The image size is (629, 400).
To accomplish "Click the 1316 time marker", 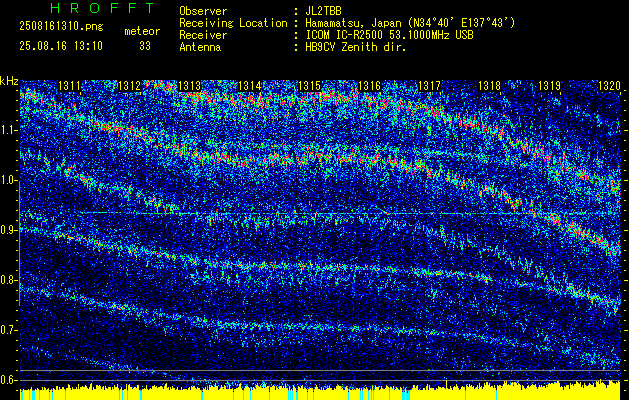I will 369,85.
